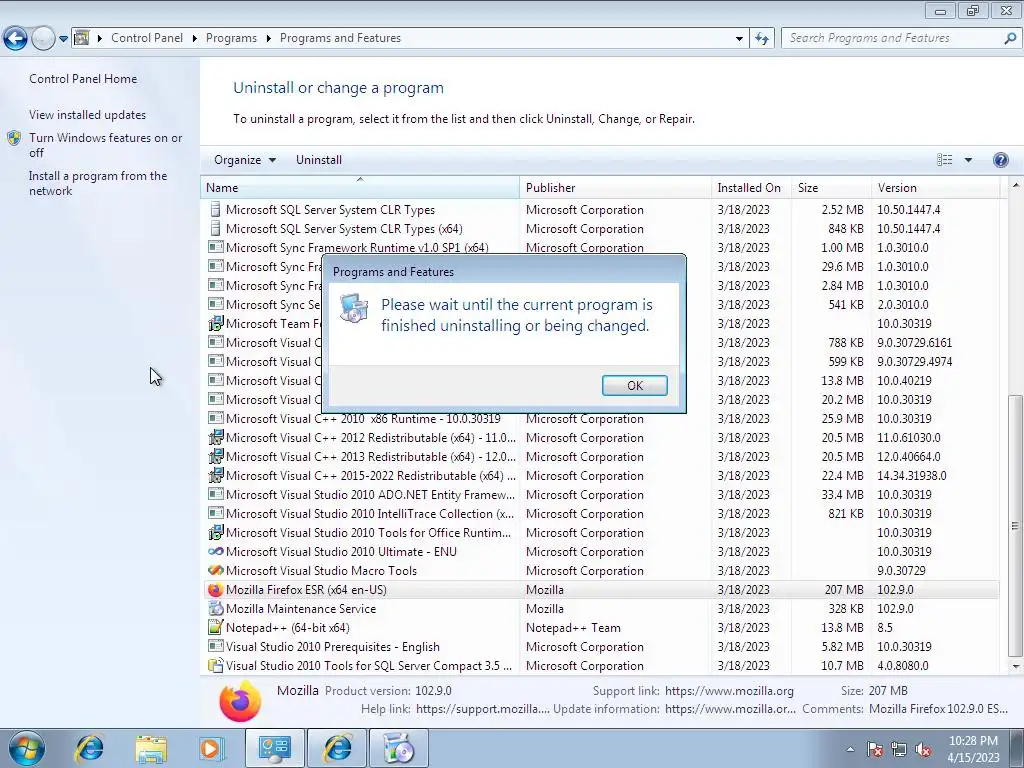The image size is (1024, 768).
Task: Click the shield icon beside Windows features
Action: tap(14, 138)
